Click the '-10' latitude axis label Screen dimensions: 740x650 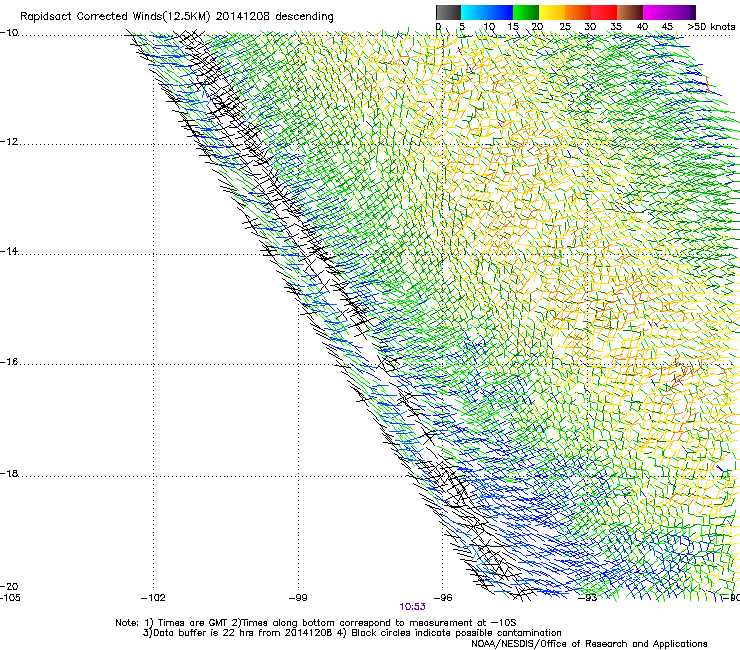point(9,33)
